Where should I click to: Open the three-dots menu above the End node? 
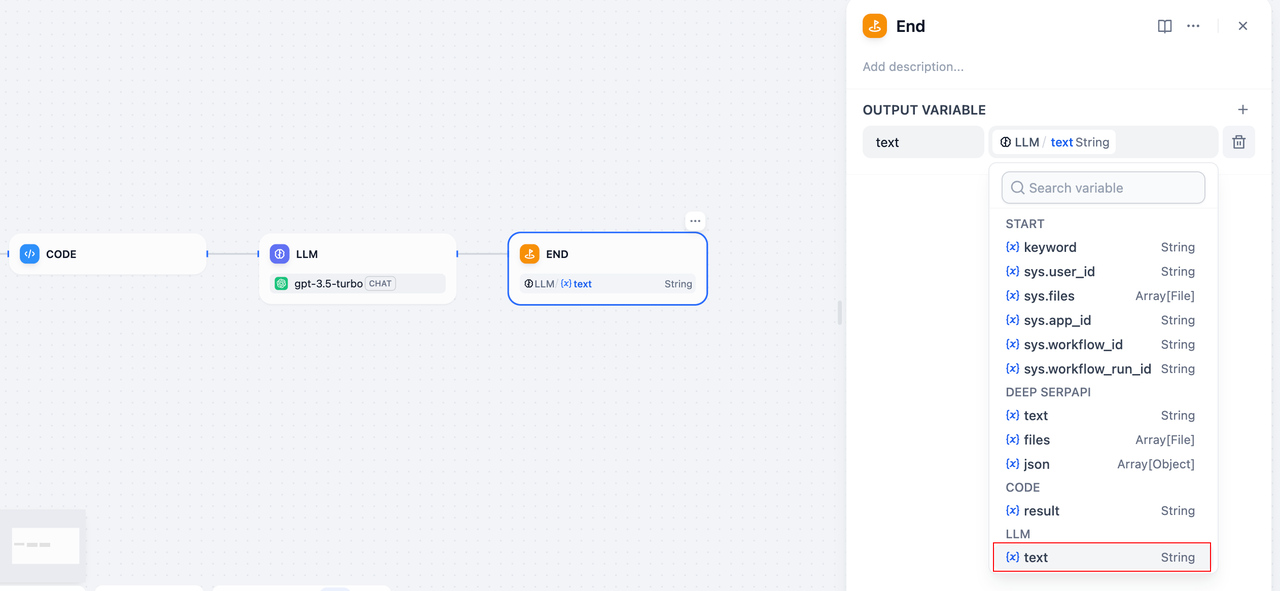(x=695, y=221)
